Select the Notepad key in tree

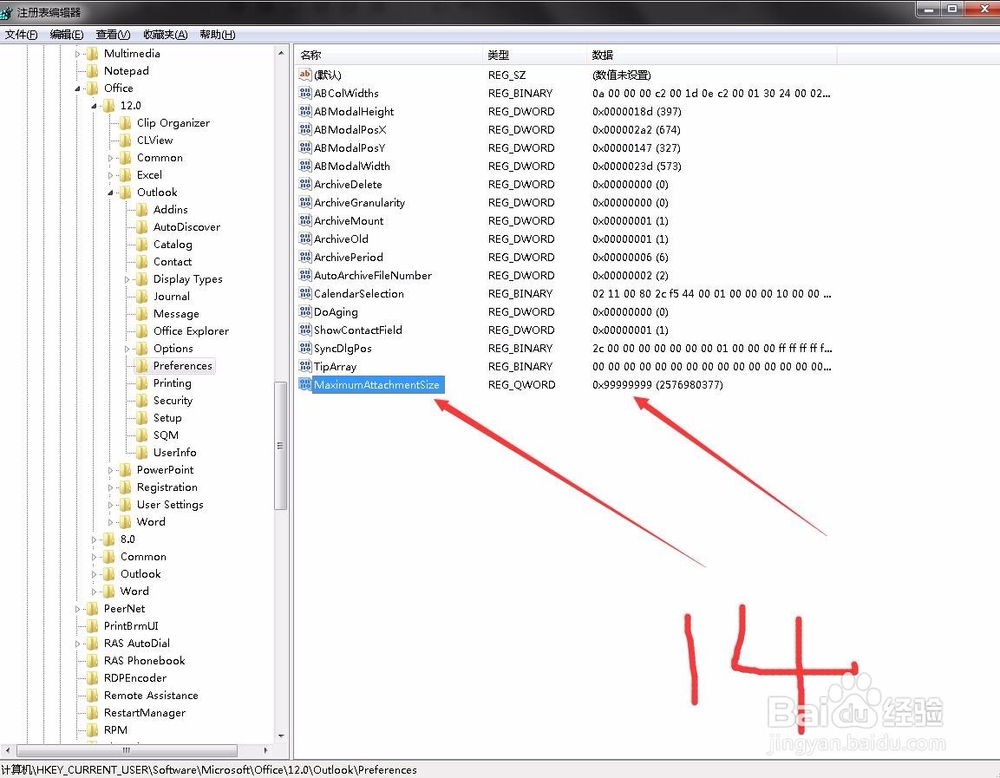(126, 71)
